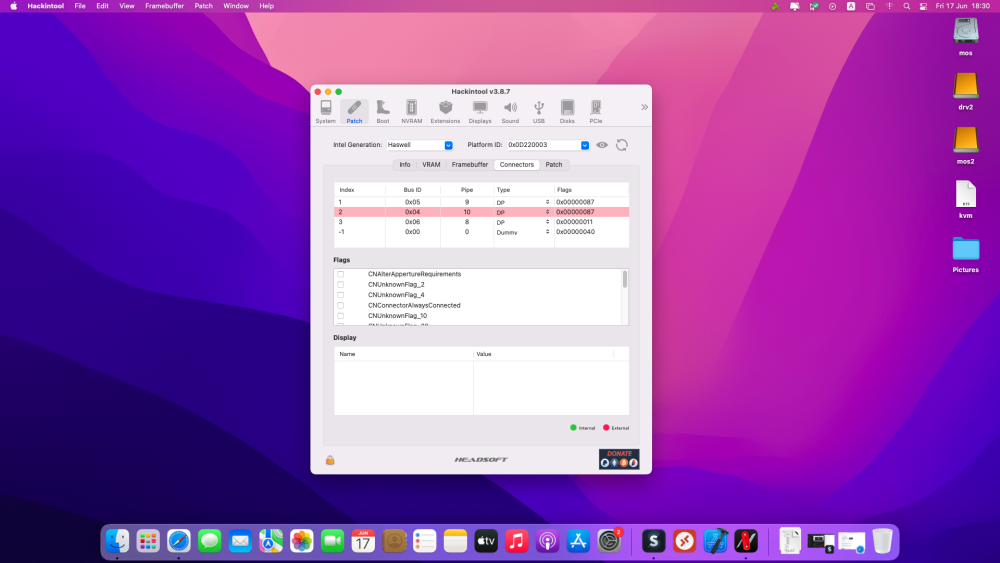Open the kvm file on desktop
The height and width of the screenshot is (563, 1000).
tap(966, 200)
